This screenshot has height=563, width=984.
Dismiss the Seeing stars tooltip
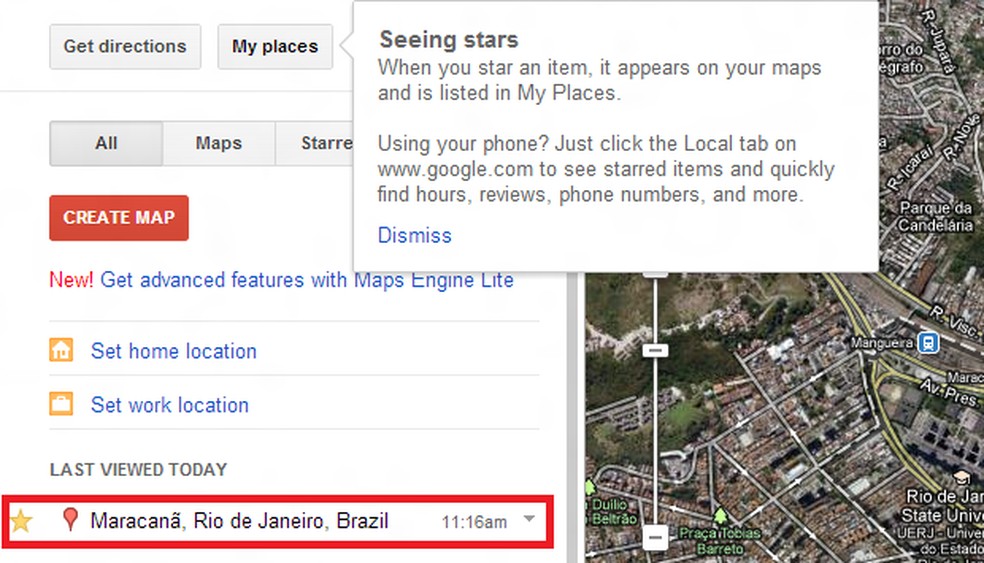click(x=414, y=235)
